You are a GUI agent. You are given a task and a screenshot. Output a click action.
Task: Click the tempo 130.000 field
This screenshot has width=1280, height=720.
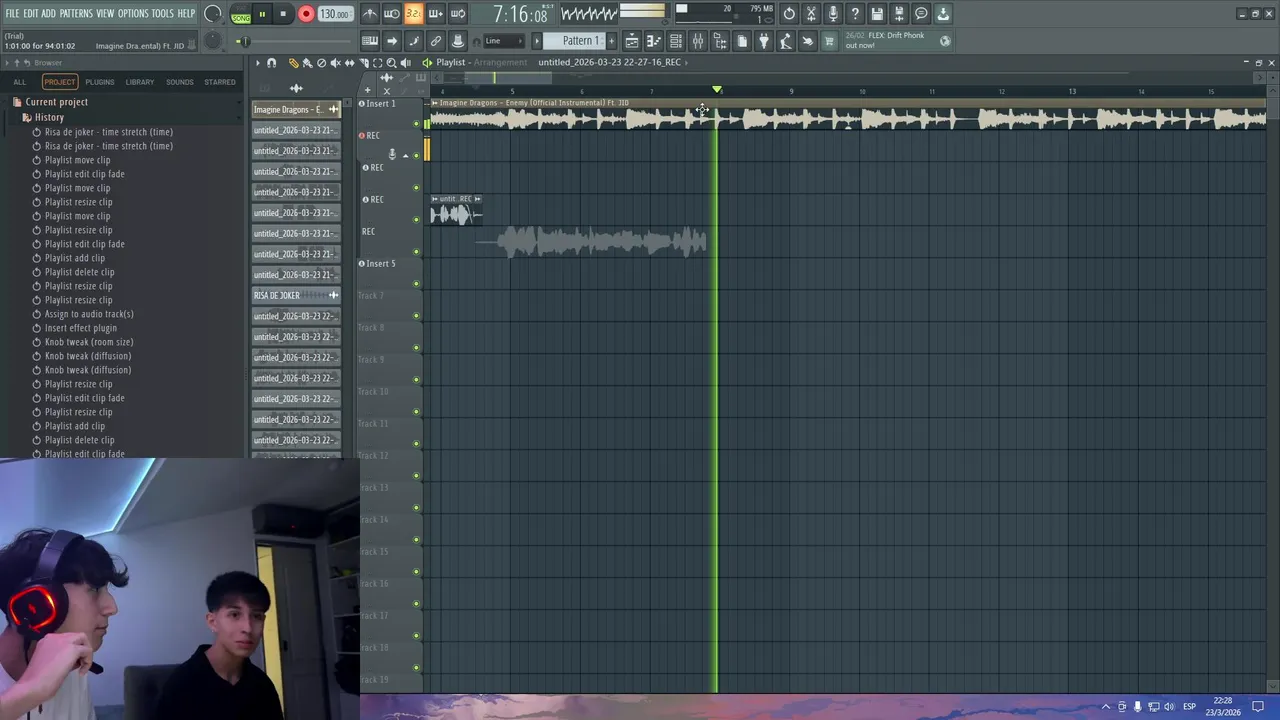coord(334,14)
